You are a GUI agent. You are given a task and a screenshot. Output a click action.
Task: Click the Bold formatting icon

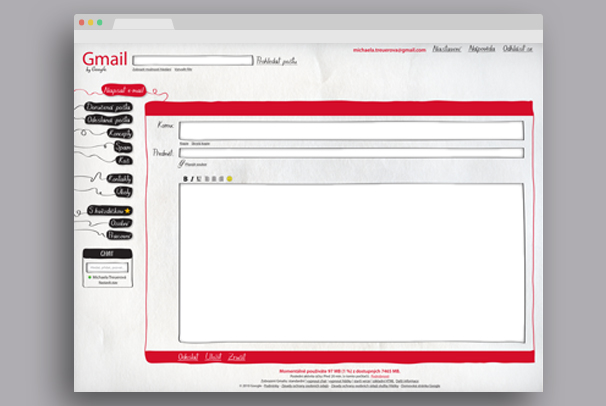point(185,179)
